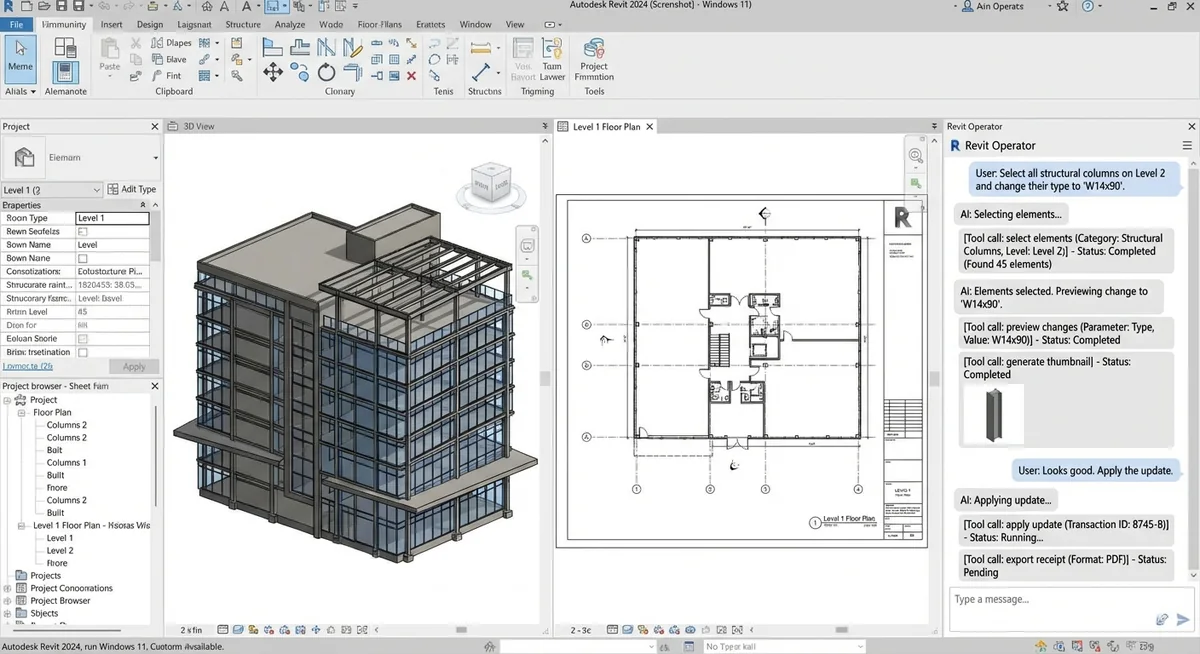Click the Revit Operator logo in the right panel
The width and height of the screenshot is (1200, 654).
[958, 145]
